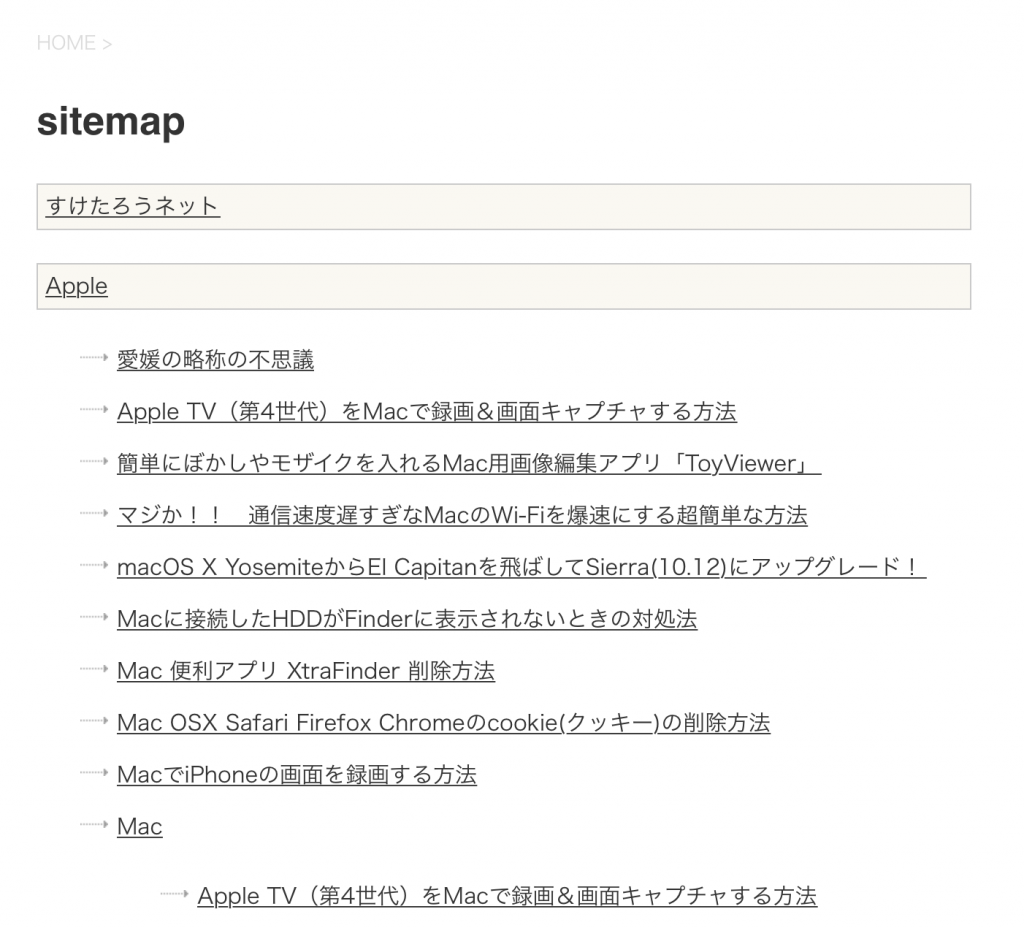Viewport: 1024px width, 928px height.
Task: Click the arrow bullet beside the Mac subcategory
Action: [94, 825]
